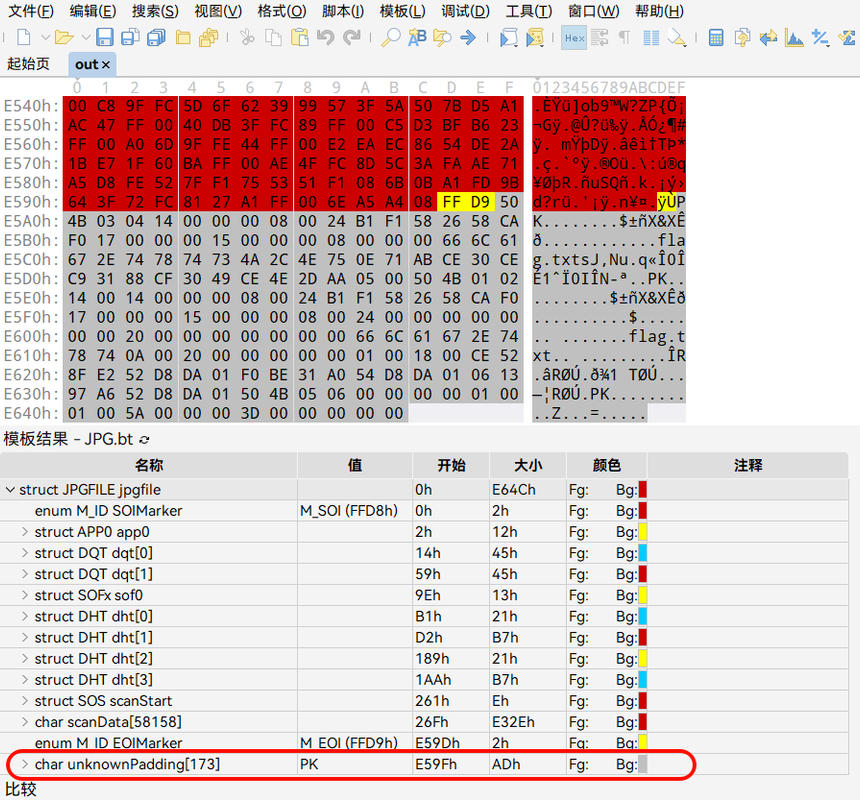Click the Save file icon

click(x=104, y=37)
